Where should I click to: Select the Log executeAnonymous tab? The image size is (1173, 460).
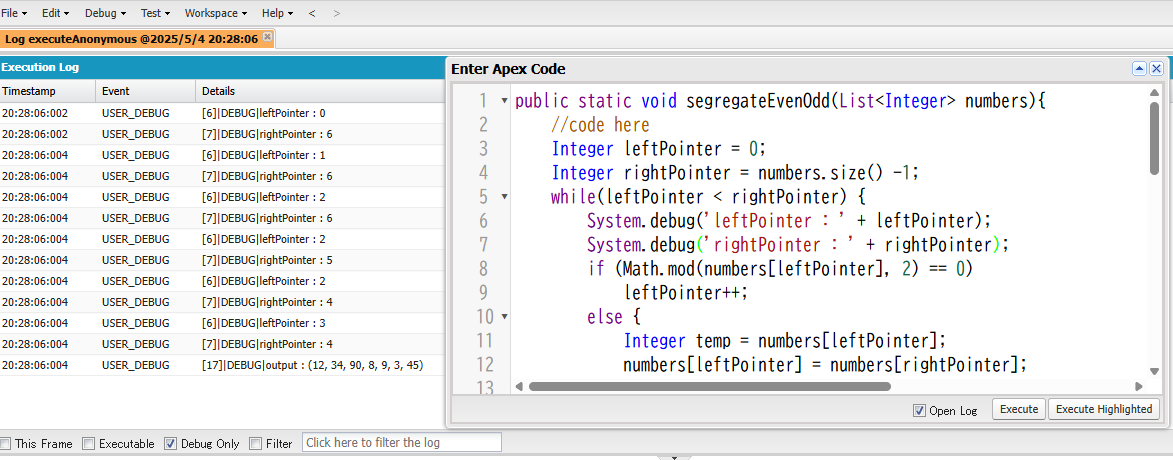pos(132,38)
